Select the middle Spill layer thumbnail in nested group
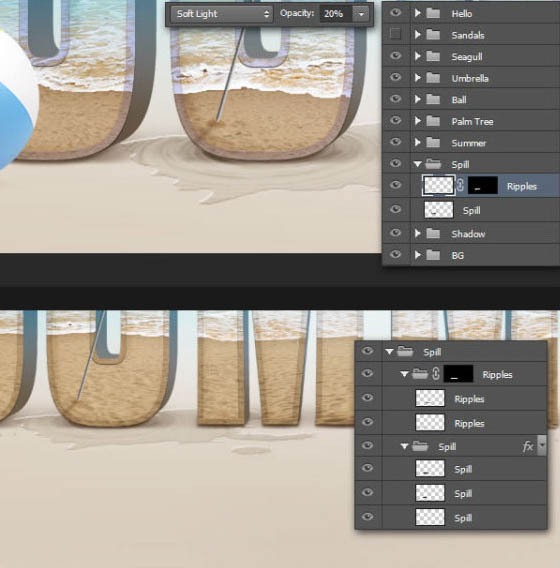Screen dimensions: 560x568 (430, 493)
